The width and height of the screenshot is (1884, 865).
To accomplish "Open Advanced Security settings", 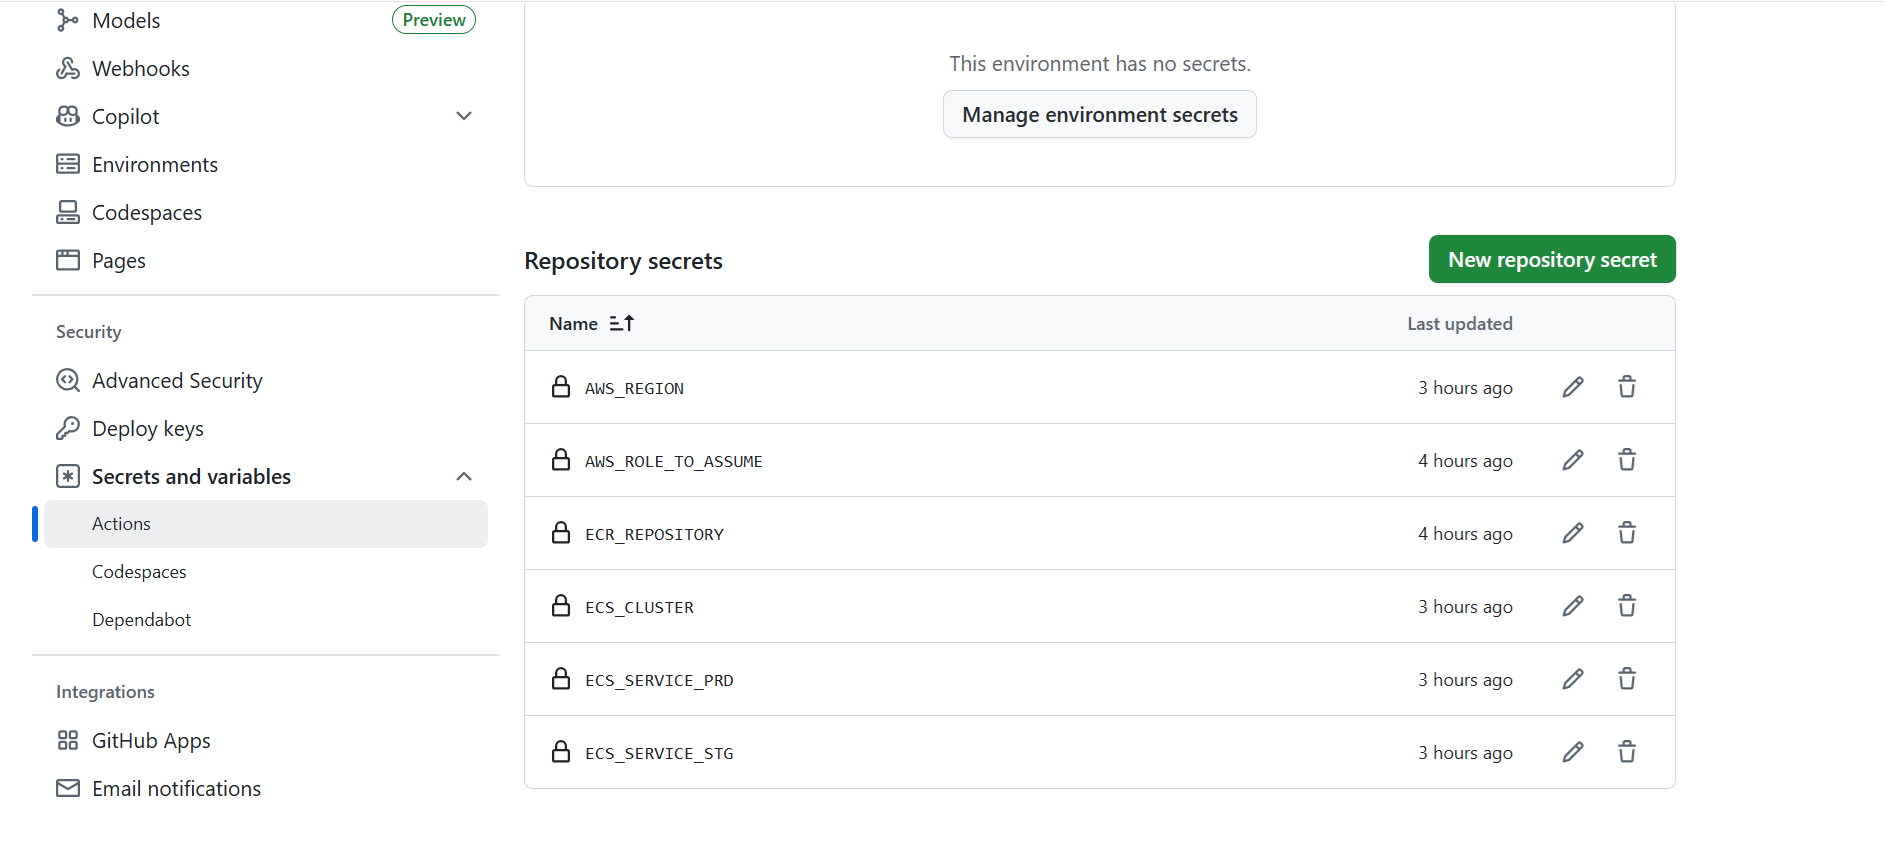I will tap(177, 380).
